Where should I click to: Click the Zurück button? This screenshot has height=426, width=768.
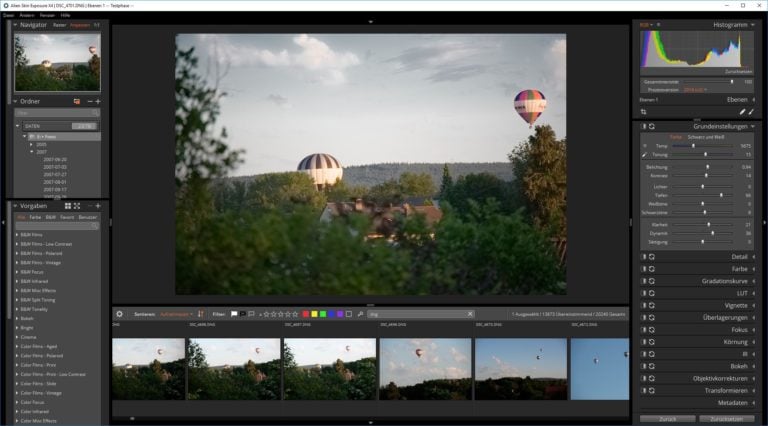click(667, 419)
